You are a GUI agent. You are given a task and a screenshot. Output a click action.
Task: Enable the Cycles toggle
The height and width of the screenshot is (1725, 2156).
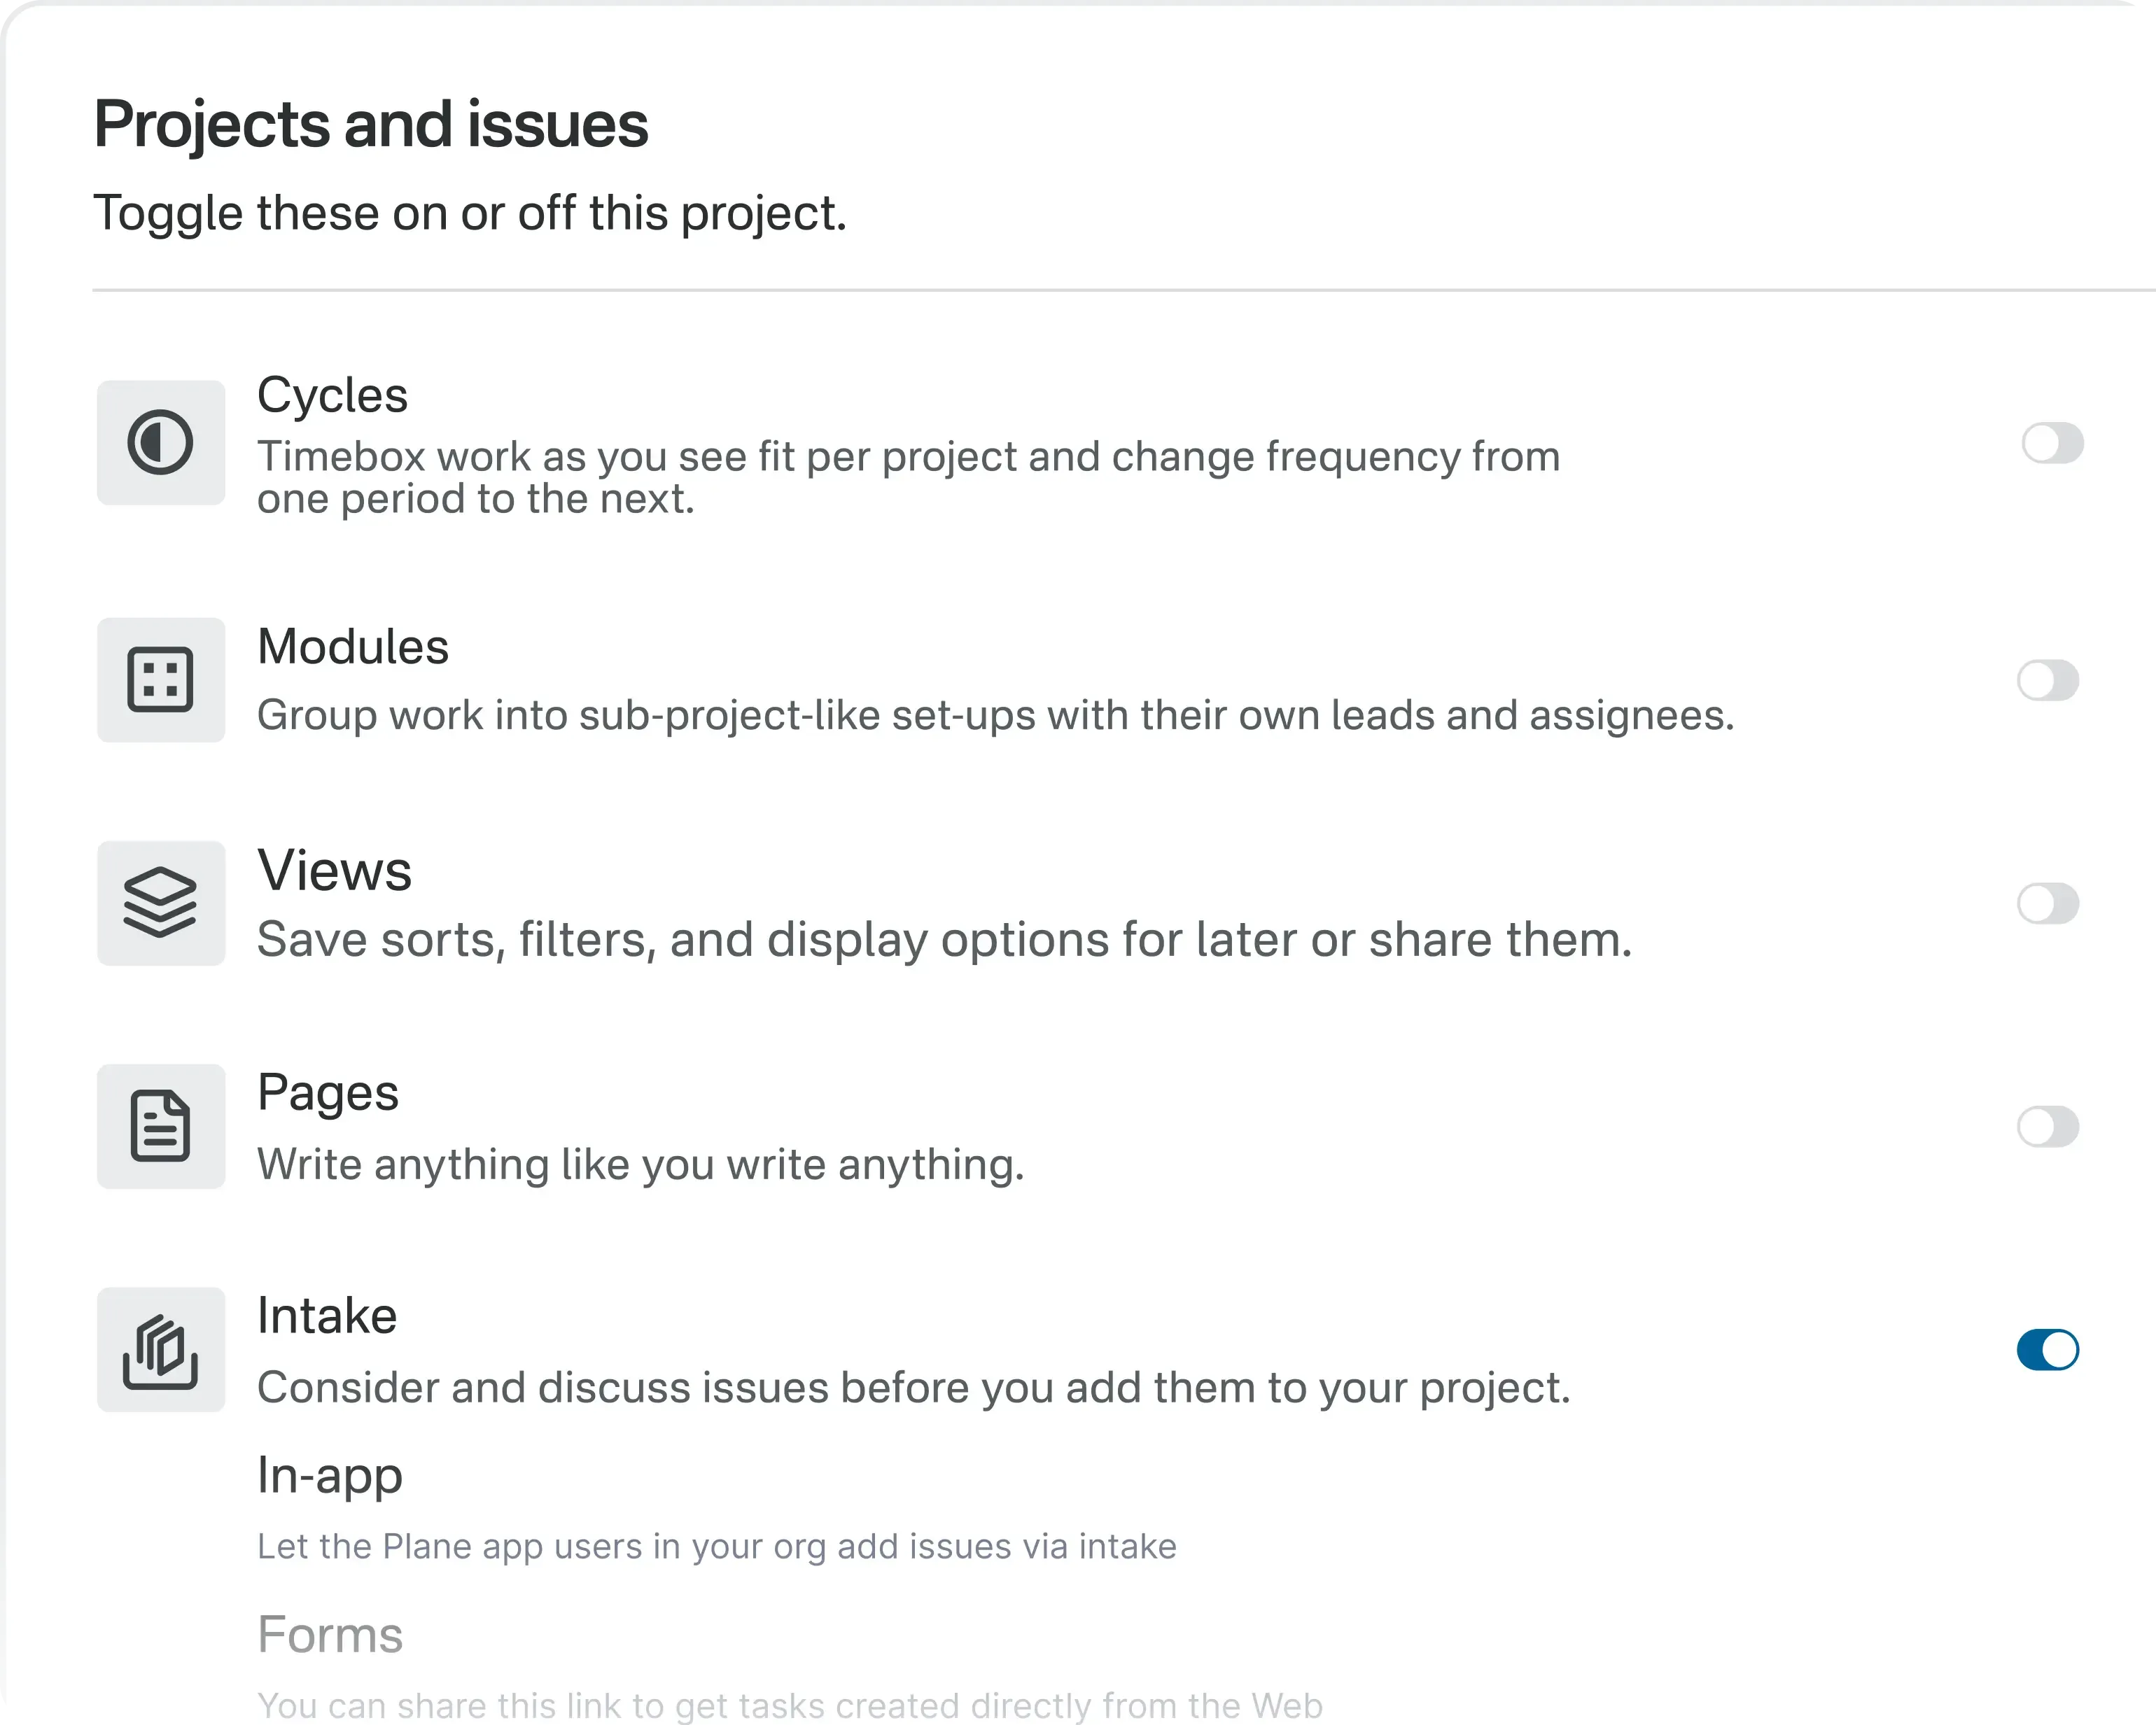click(x=2052, y=443)
